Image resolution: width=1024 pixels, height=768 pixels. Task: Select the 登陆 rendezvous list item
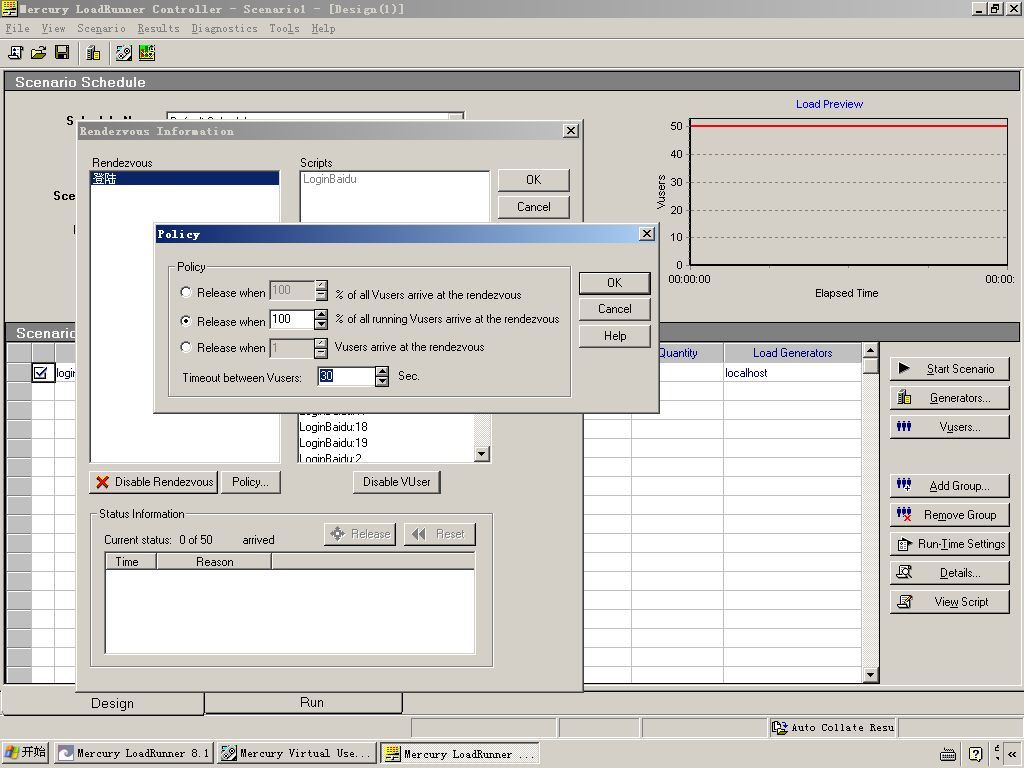[185, 178]
